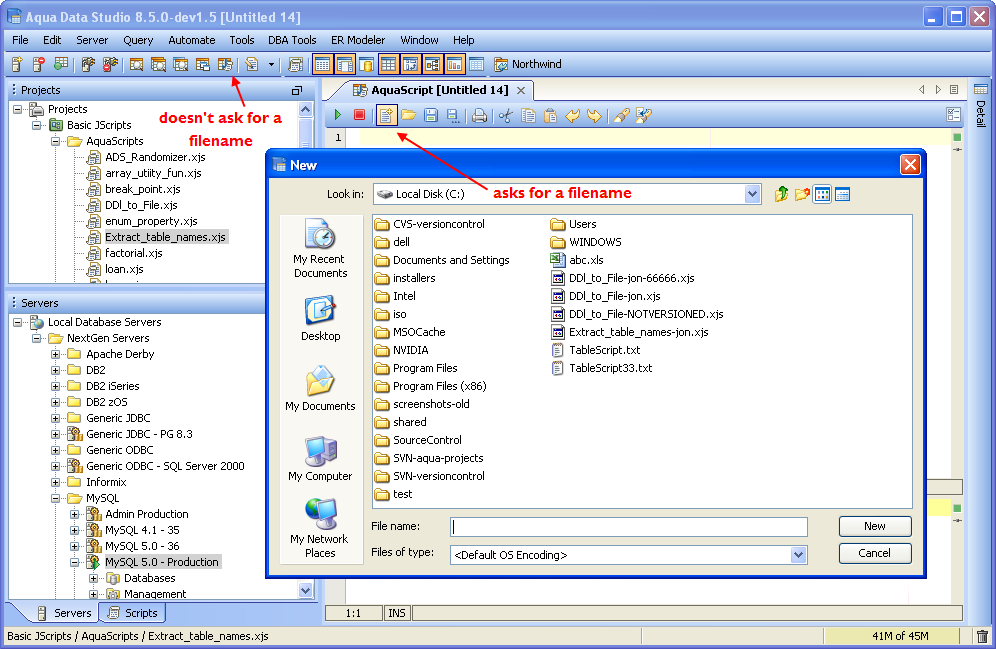Click the Cut scissors icon
996x649 pixels.
(x=506, y=115)
